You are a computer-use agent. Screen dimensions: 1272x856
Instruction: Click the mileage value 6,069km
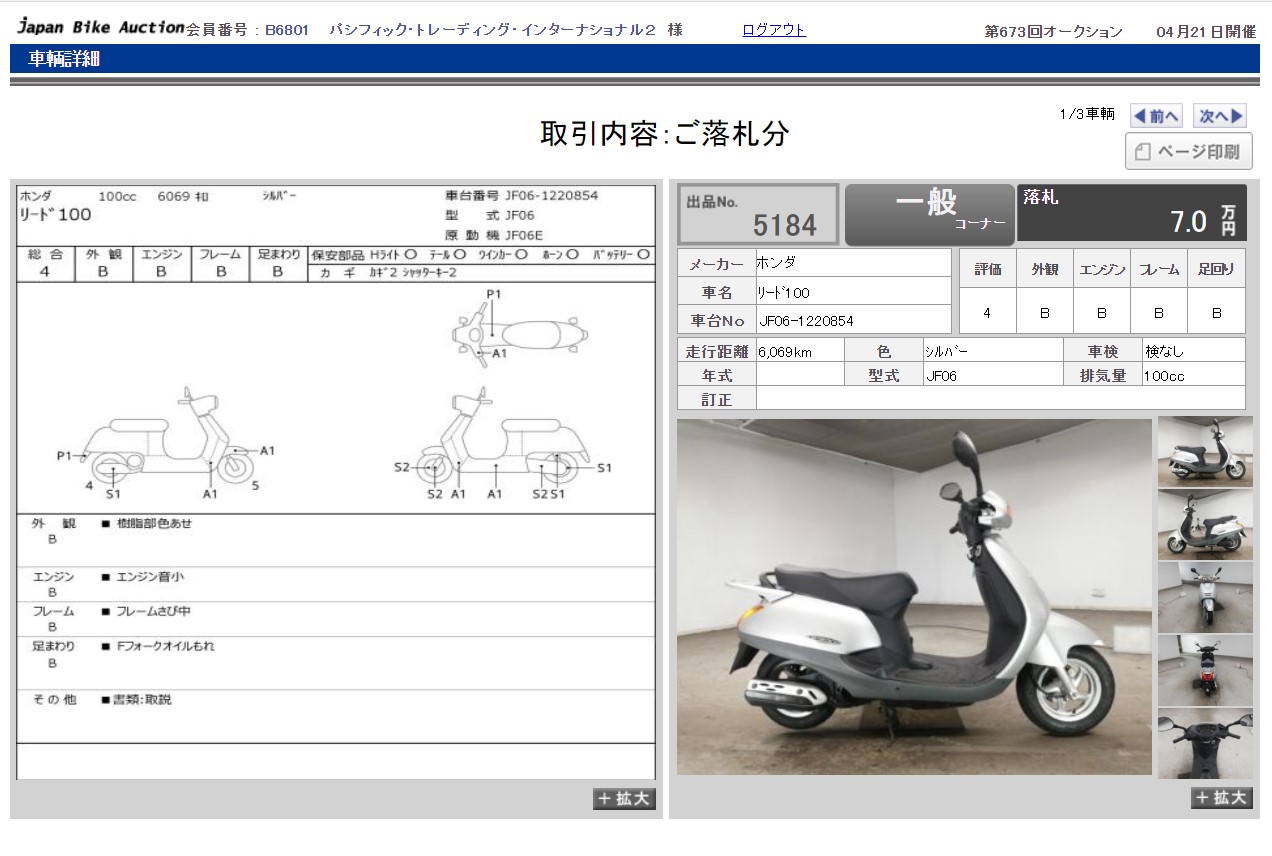[785, 352]
